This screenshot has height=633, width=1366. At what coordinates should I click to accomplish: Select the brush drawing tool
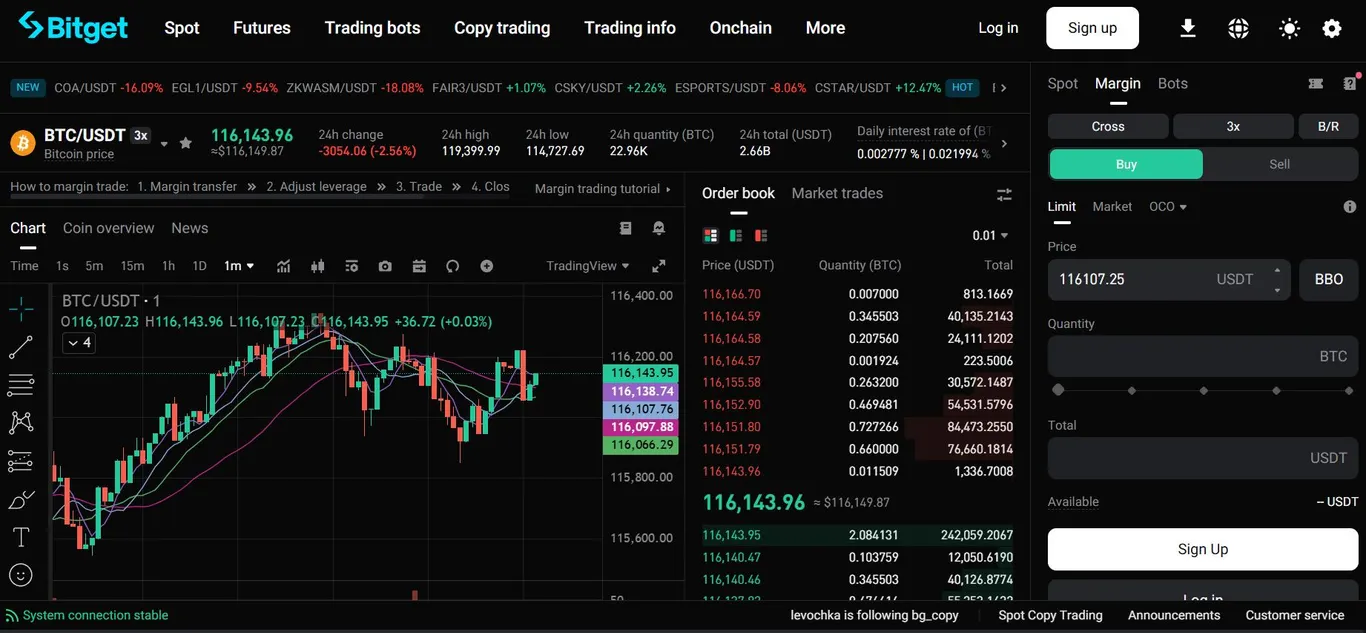20,499
